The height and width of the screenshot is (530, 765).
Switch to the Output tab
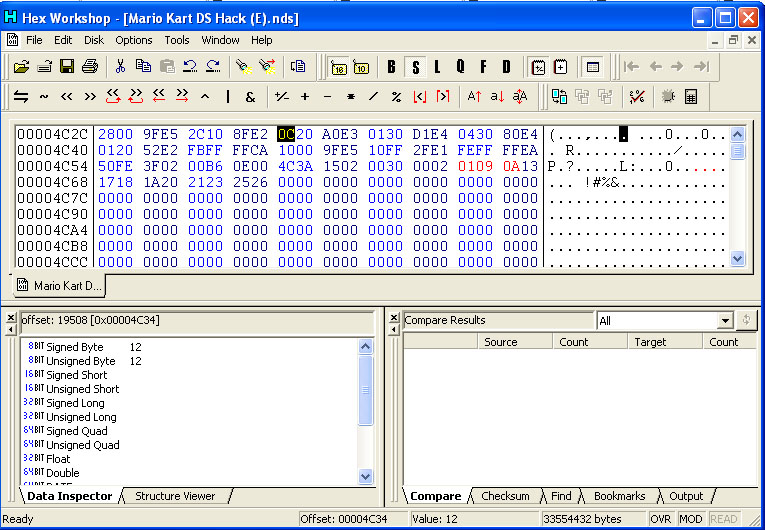coord(686,496)
